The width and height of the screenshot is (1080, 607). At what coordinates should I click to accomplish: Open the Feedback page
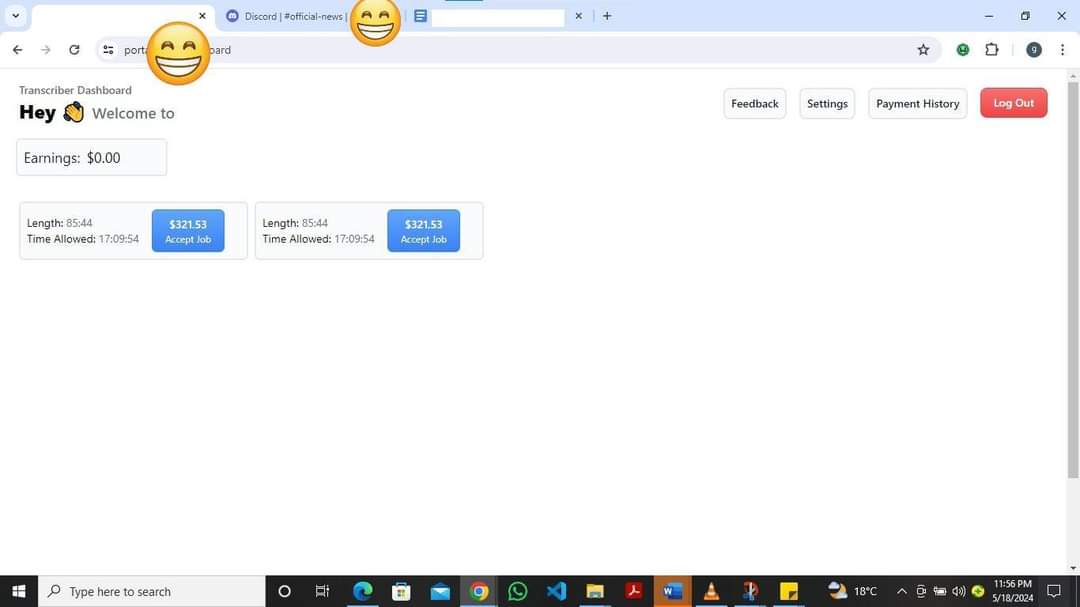click(754, 103)
